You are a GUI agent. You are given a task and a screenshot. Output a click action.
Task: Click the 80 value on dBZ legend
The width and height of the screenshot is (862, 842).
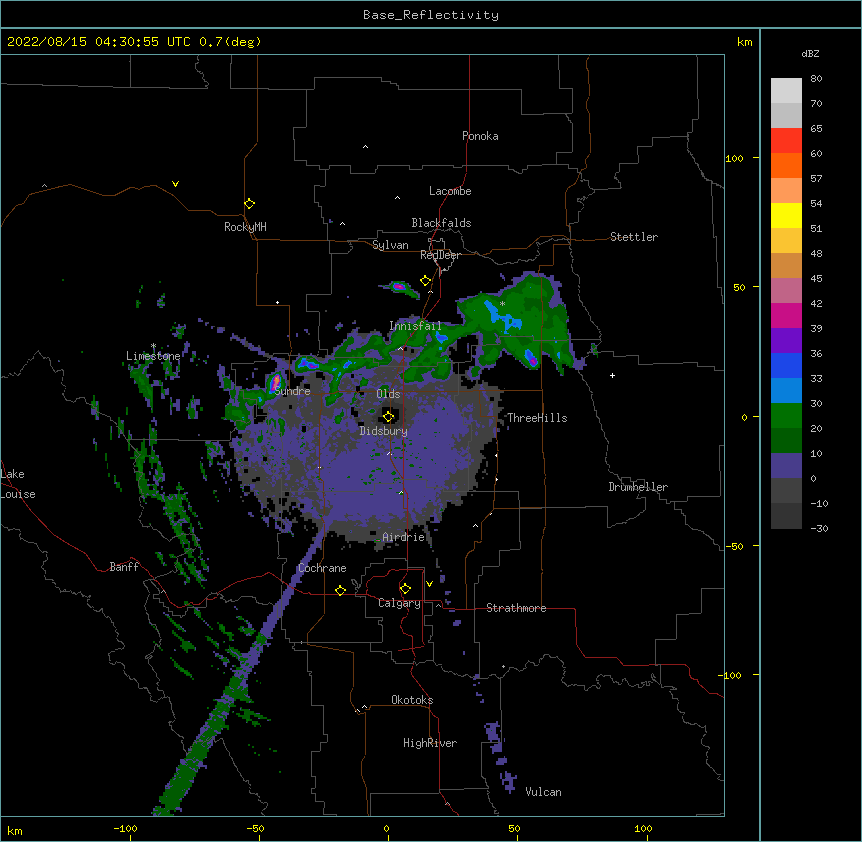click(x=816, y=79)
